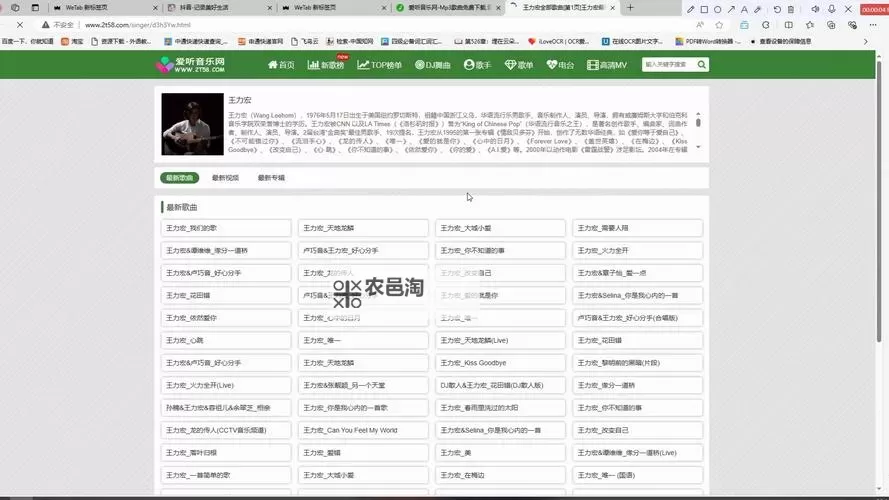
Task: Select the 最新歌曲 tab
Action: 180,178
